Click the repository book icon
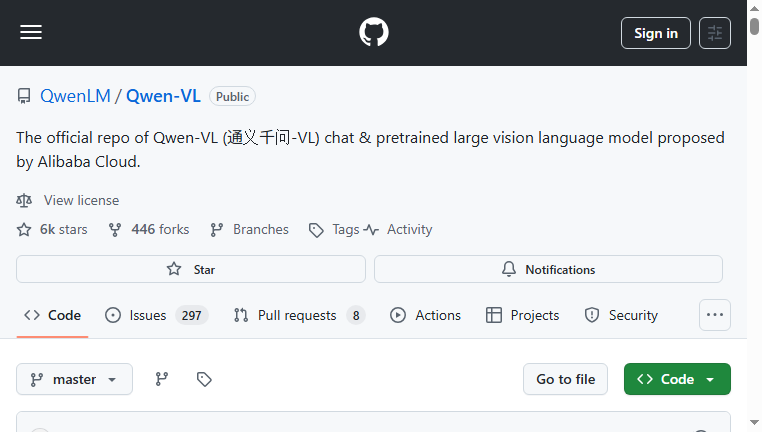 [x=24, y=96]
